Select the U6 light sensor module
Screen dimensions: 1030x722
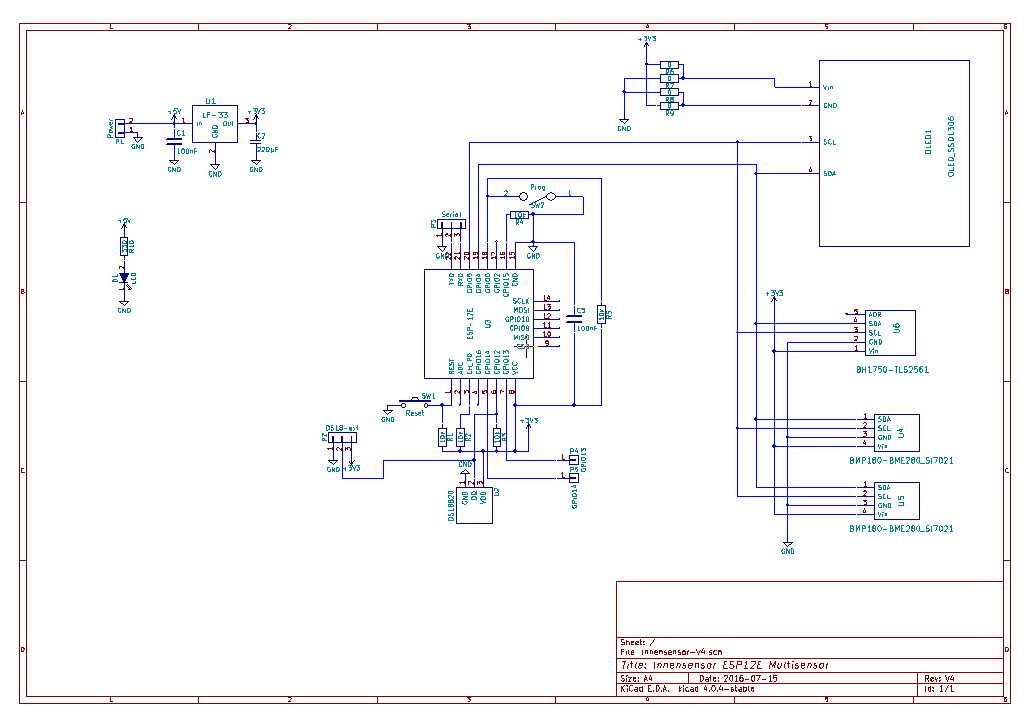tap(890, 333)
